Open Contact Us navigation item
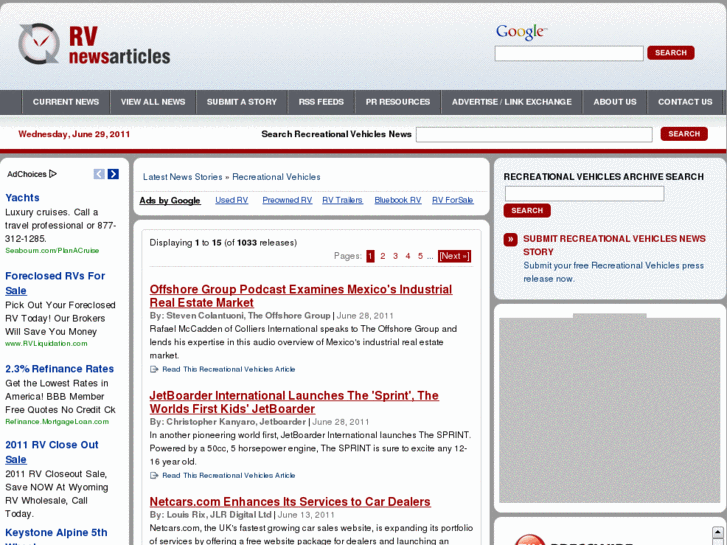The height and width of the screenshot is (545, 727). (x=685, y=102)
